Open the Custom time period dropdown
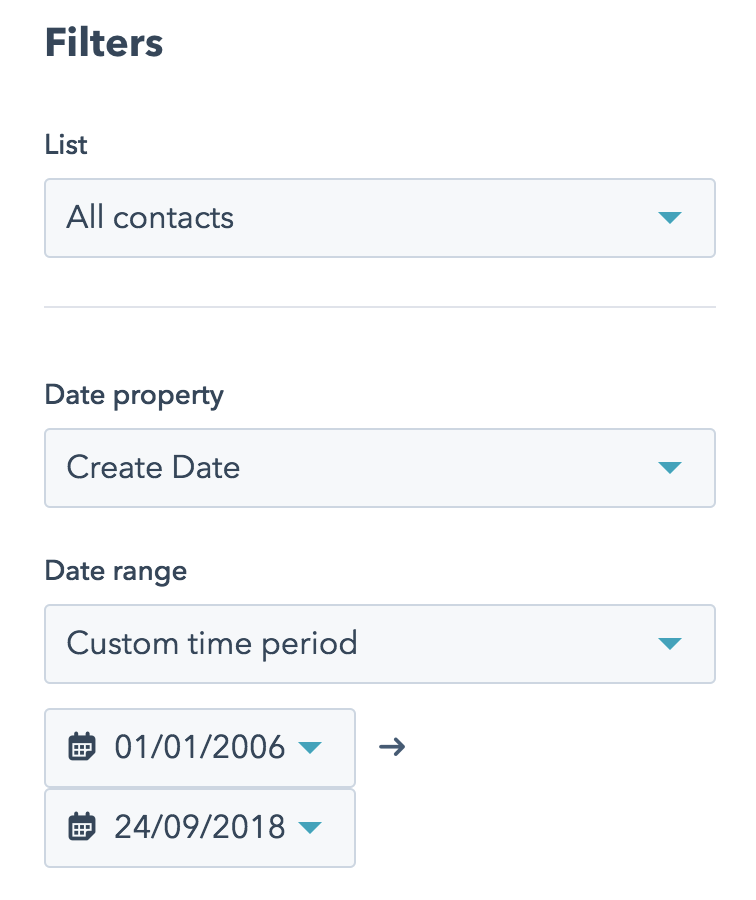Viewport: 756px width, 900px height. [380, 644]
